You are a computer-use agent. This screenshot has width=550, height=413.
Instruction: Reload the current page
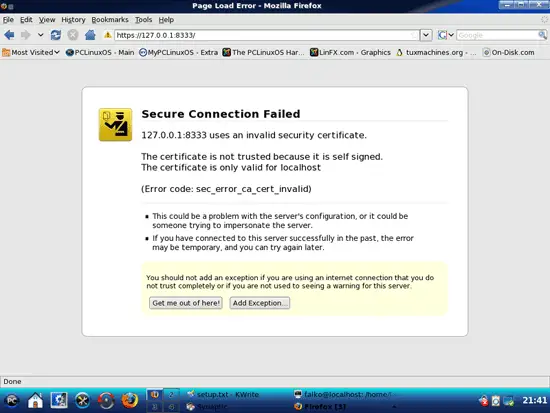[56, 35]
